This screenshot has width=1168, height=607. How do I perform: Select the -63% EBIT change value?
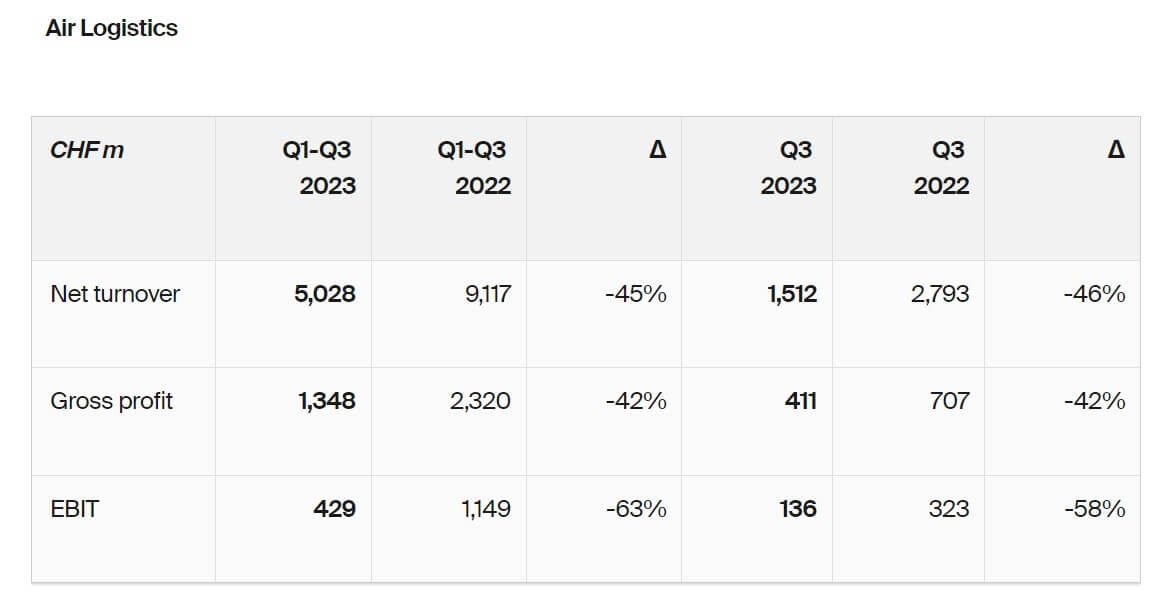pos(636,509)
